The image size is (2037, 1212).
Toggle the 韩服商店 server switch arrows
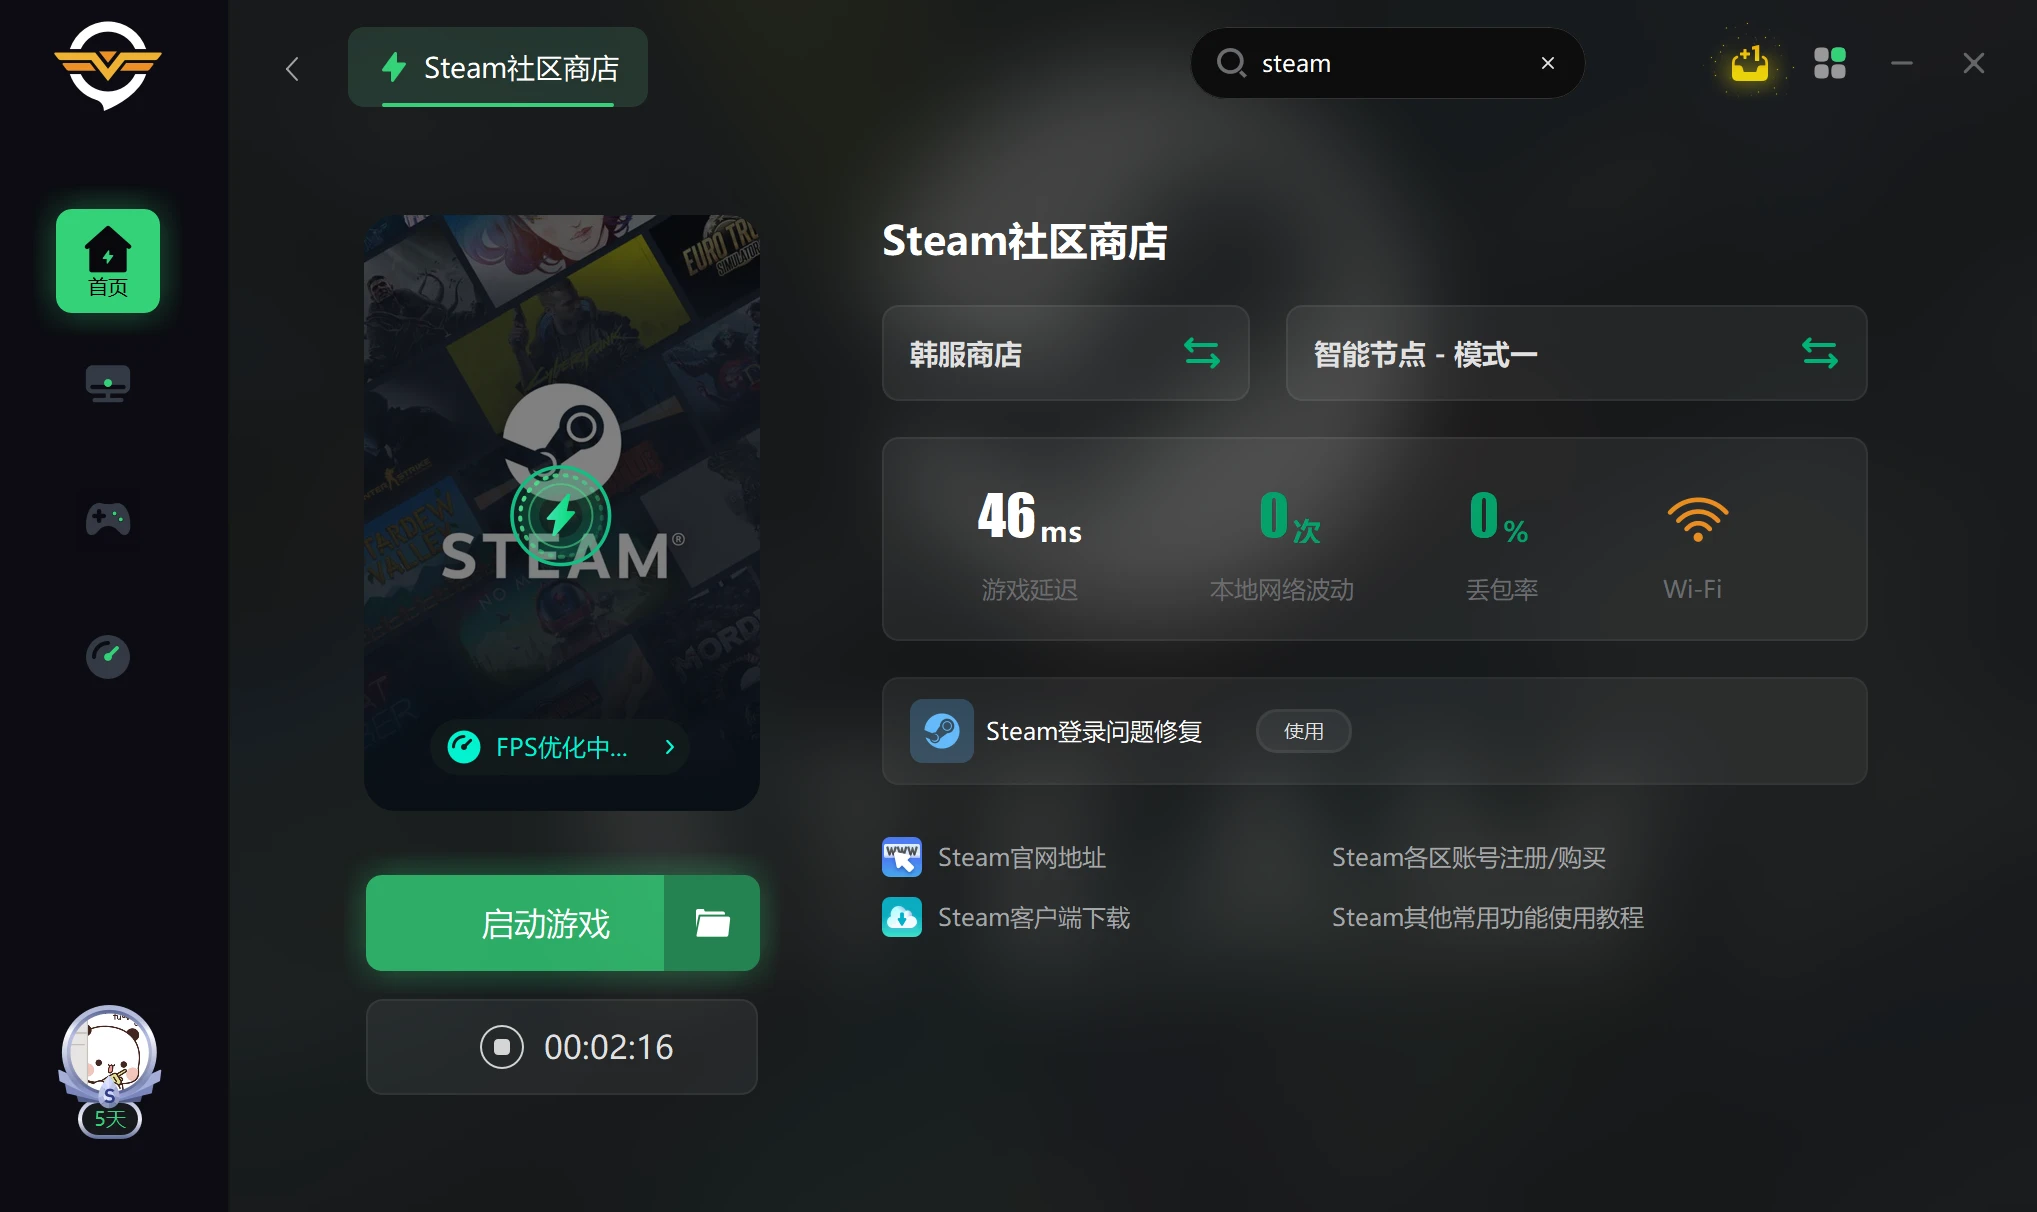click(x=1202, y=353)
